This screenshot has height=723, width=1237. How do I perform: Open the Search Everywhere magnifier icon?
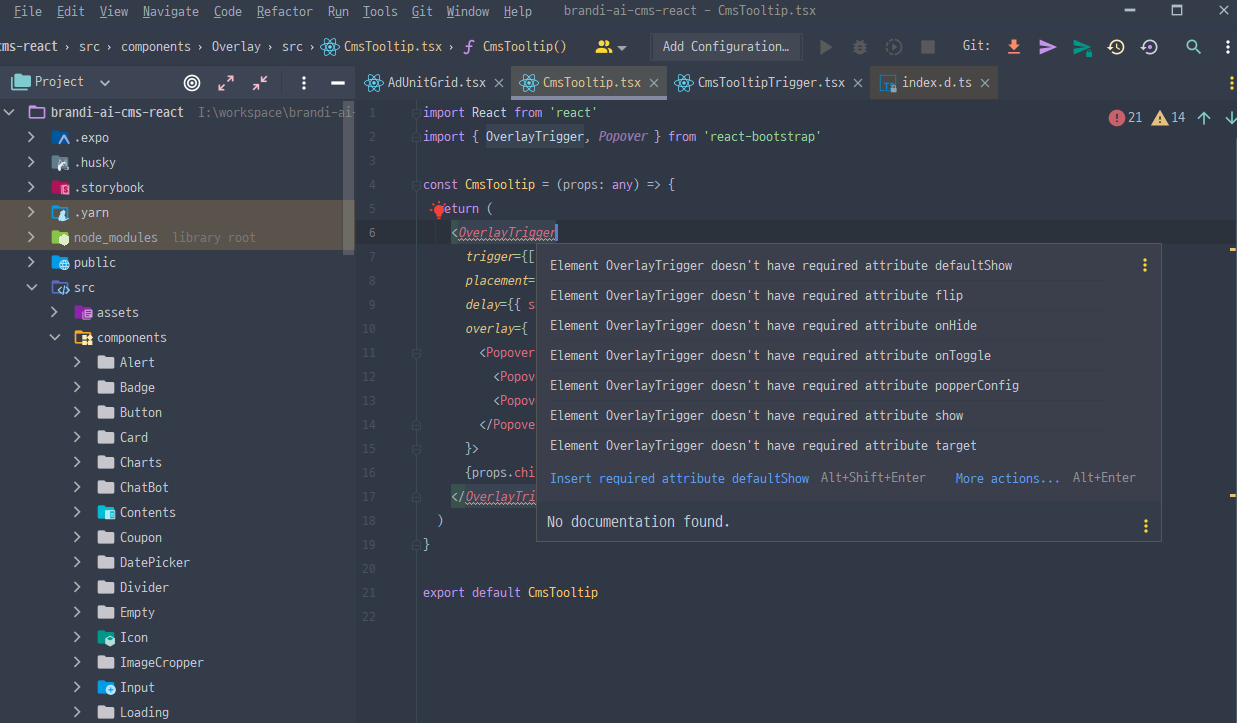click(1193, 45)
